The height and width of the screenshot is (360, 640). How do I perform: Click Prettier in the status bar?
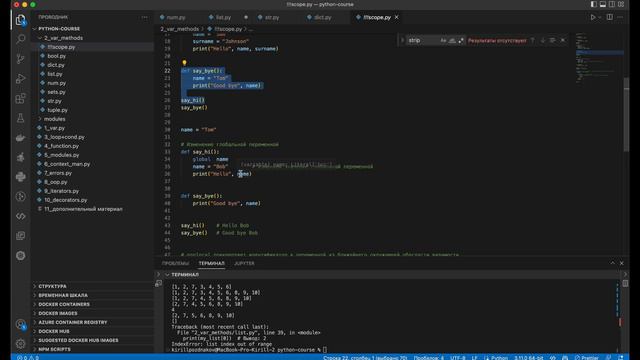click(x=586, y=358)
